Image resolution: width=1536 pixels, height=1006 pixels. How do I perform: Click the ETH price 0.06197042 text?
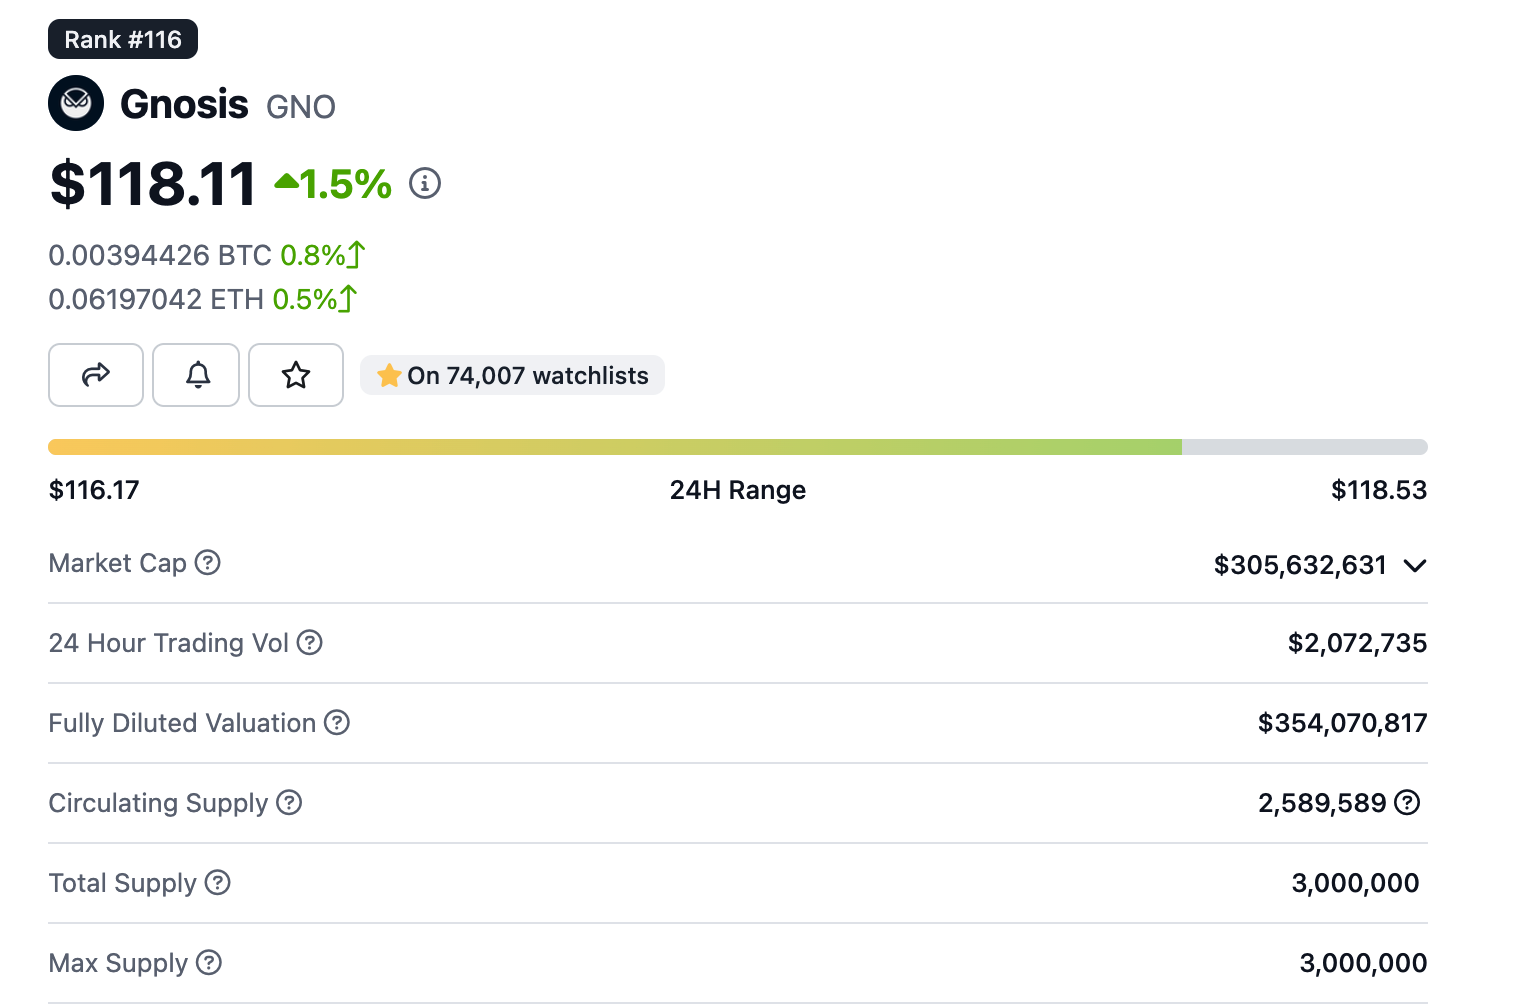pos(156,300)
